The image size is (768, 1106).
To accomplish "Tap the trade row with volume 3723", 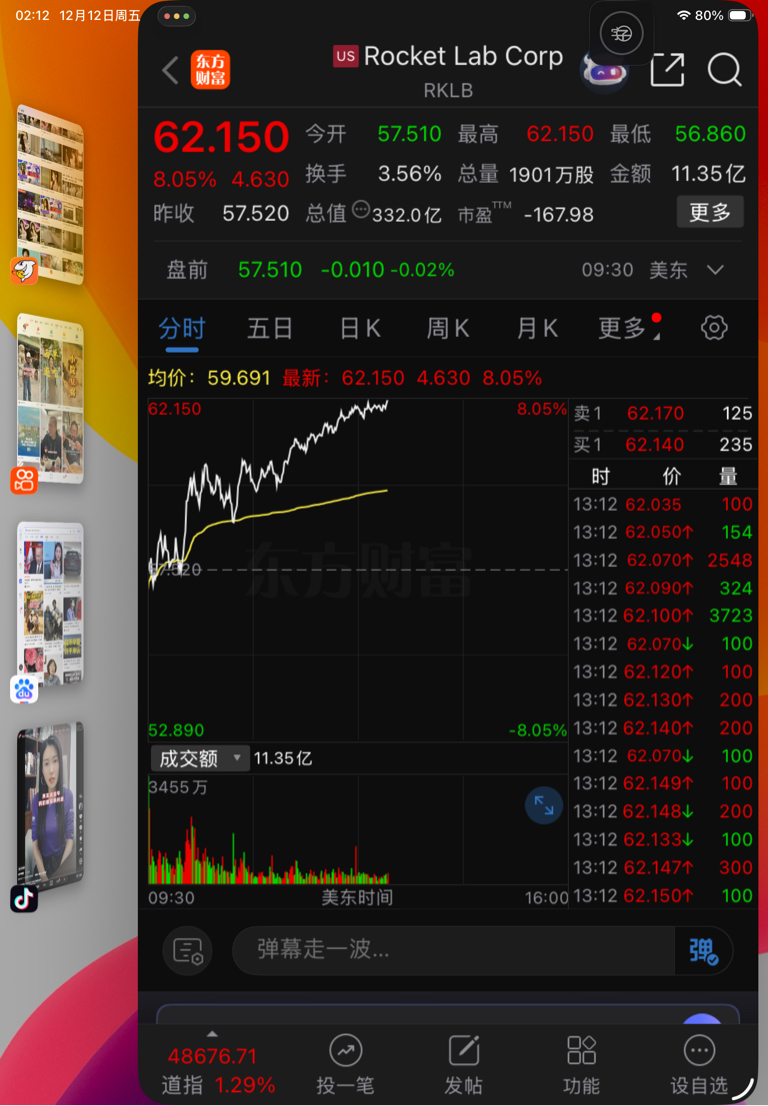I will click(662, 616).
